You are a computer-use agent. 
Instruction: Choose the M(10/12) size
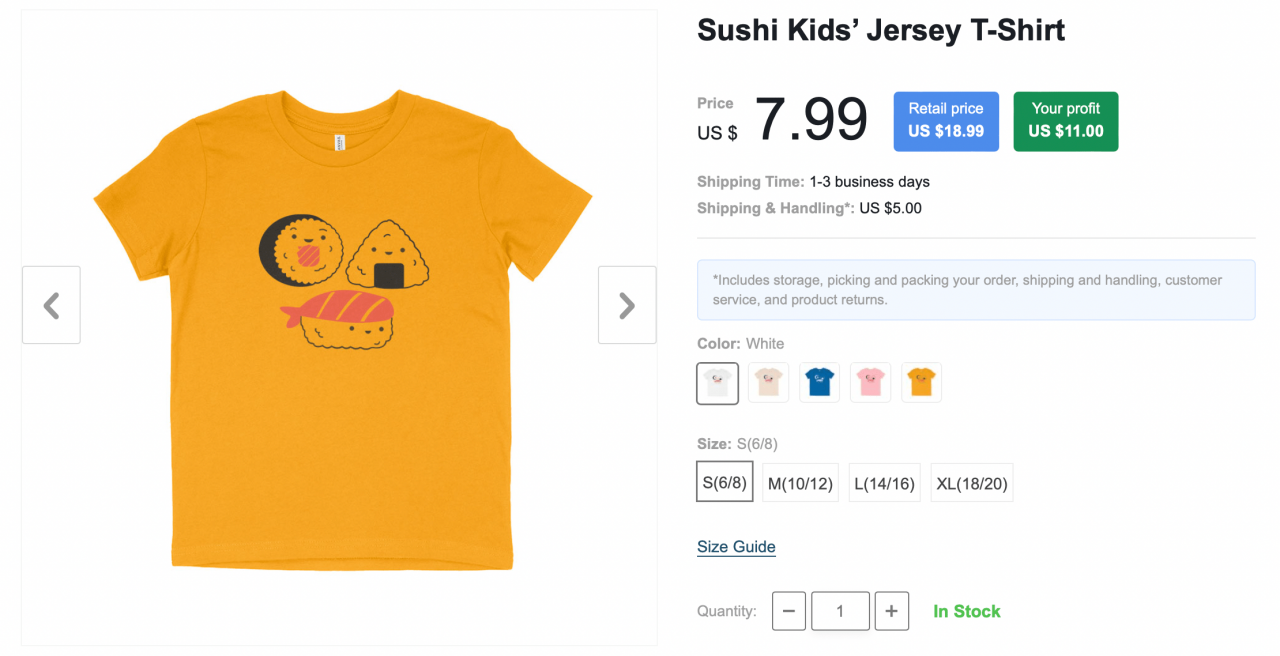(x=800, y=481)
